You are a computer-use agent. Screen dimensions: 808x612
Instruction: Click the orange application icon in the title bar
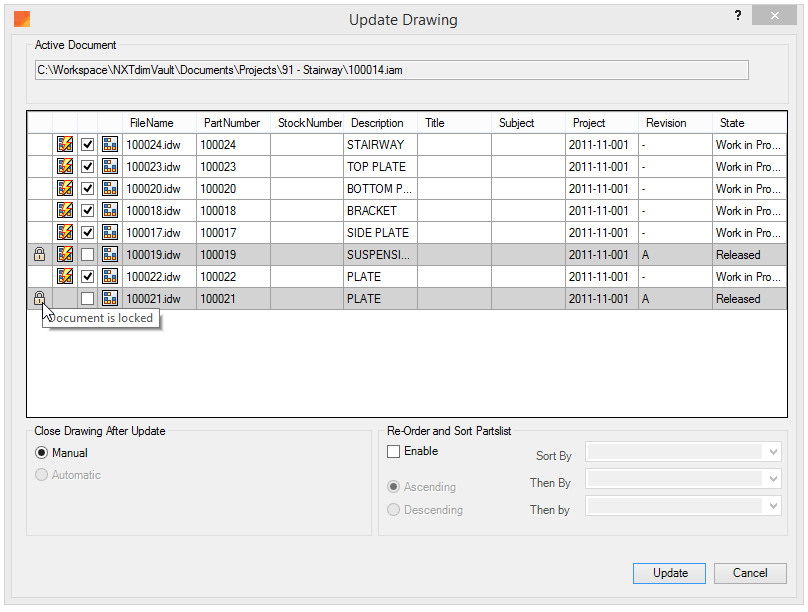tap(22, 19)
